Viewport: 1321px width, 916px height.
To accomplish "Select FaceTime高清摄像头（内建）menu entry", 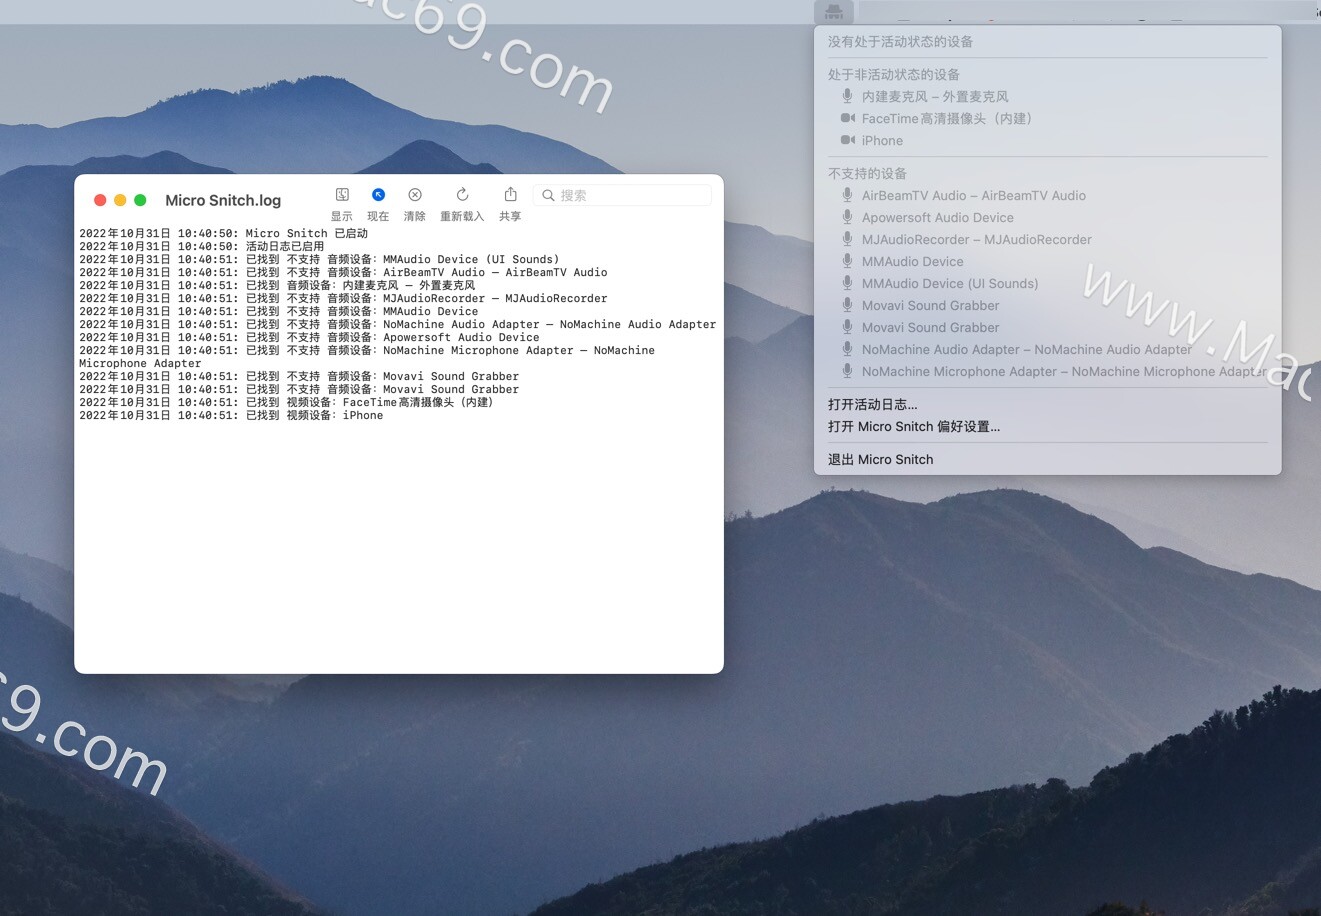I will point(947,118).
